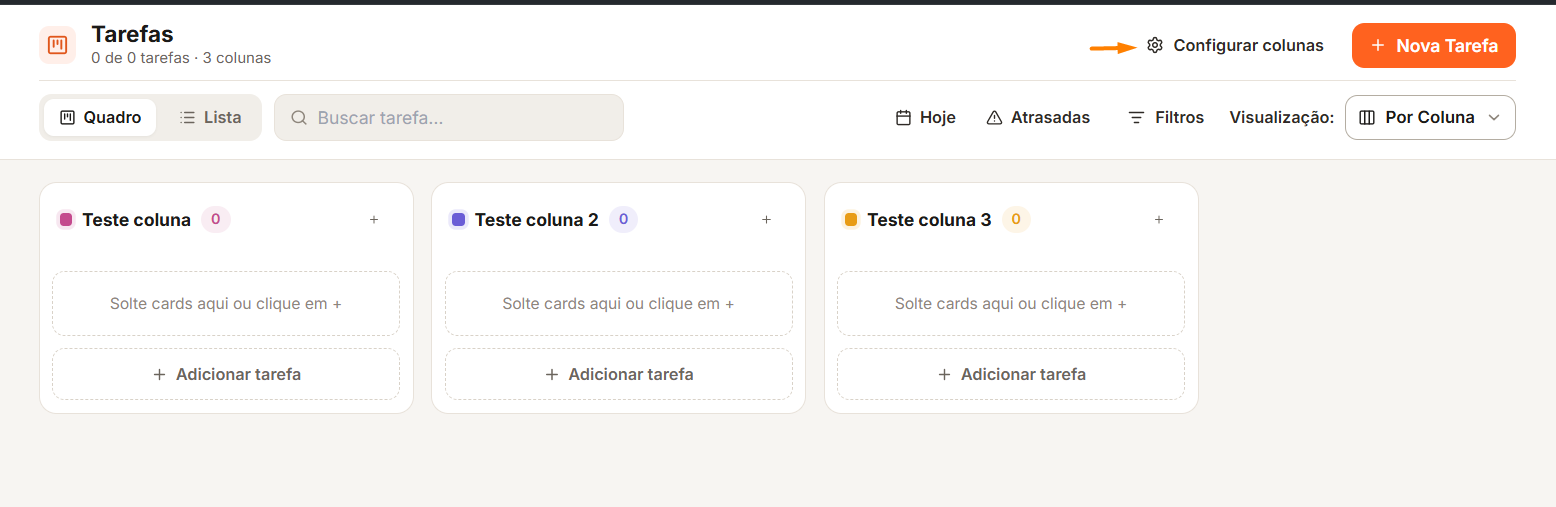This screenshot has height=507, width=1556.
Task: Switch to the Lista view tab
Action: click(x=210, y=118)
